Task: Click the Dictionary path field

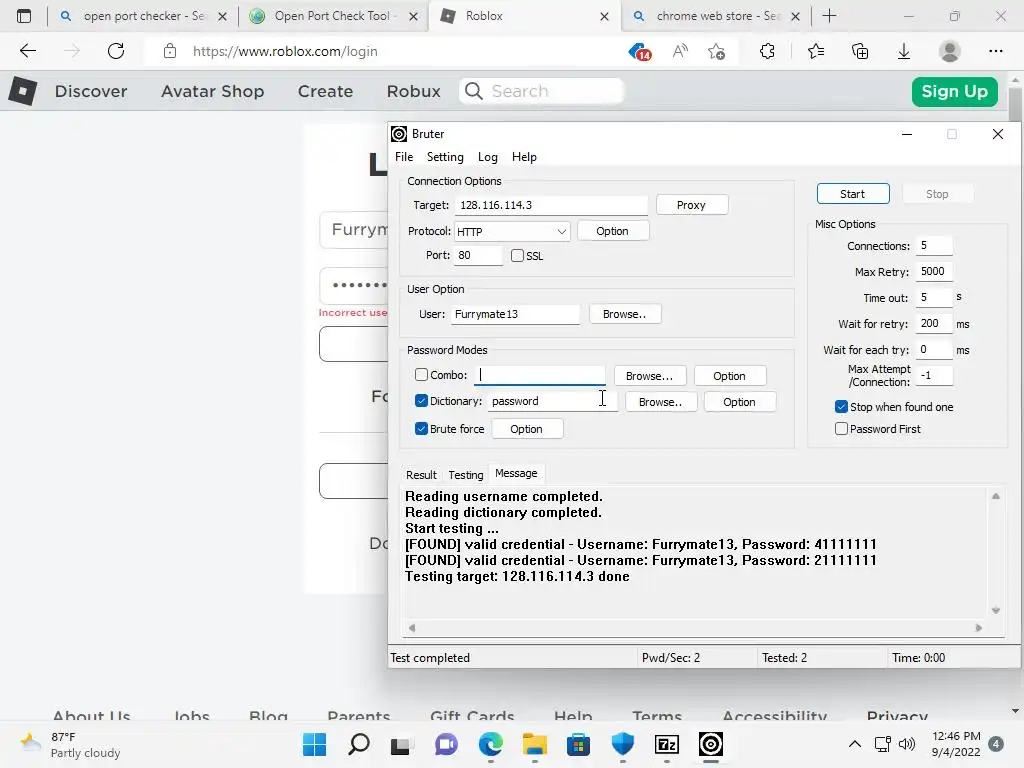Action: [x=552, y=401]
